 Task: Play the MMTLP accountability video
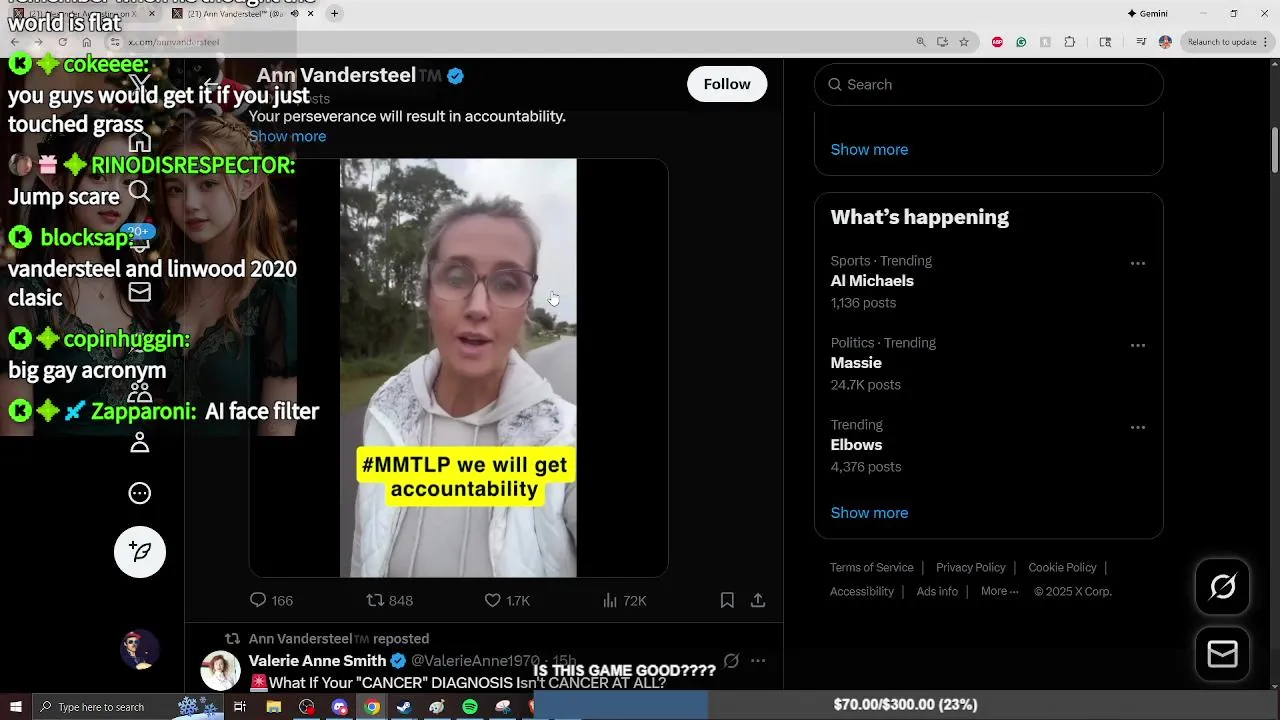click(458, 368)
